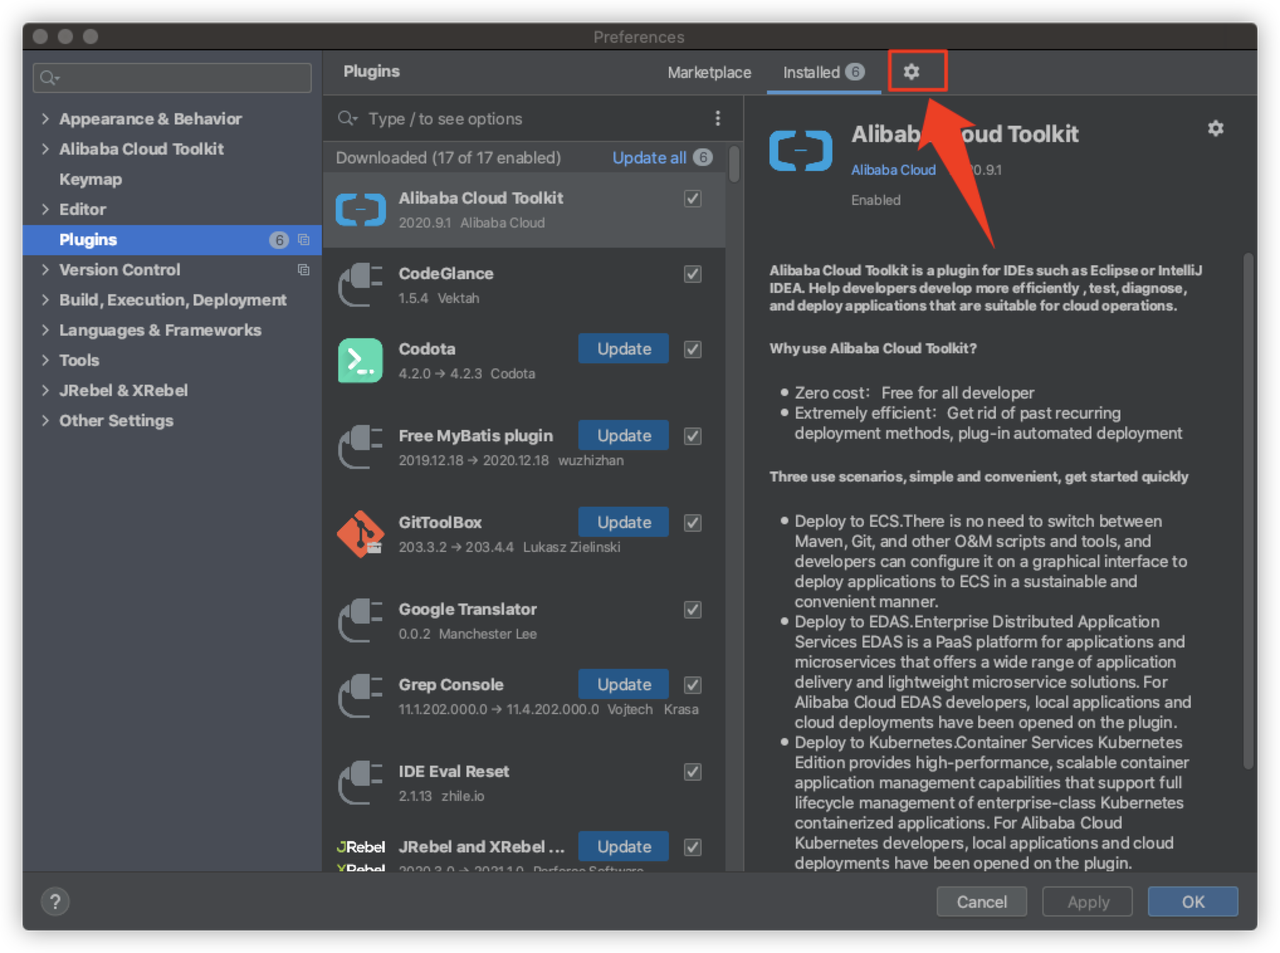Open the plugin list options kebab menu

click(718, 119)
